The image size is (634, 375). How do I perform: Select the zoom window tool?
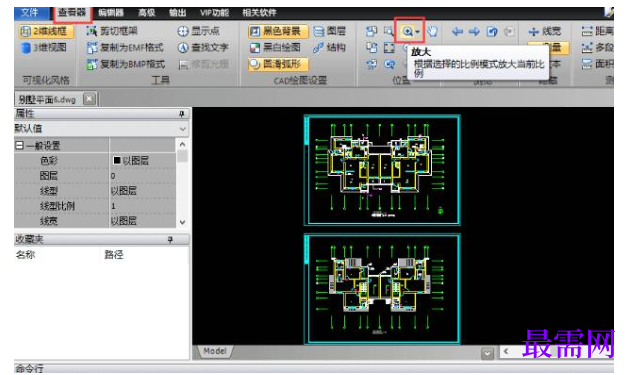coord(389,31)
